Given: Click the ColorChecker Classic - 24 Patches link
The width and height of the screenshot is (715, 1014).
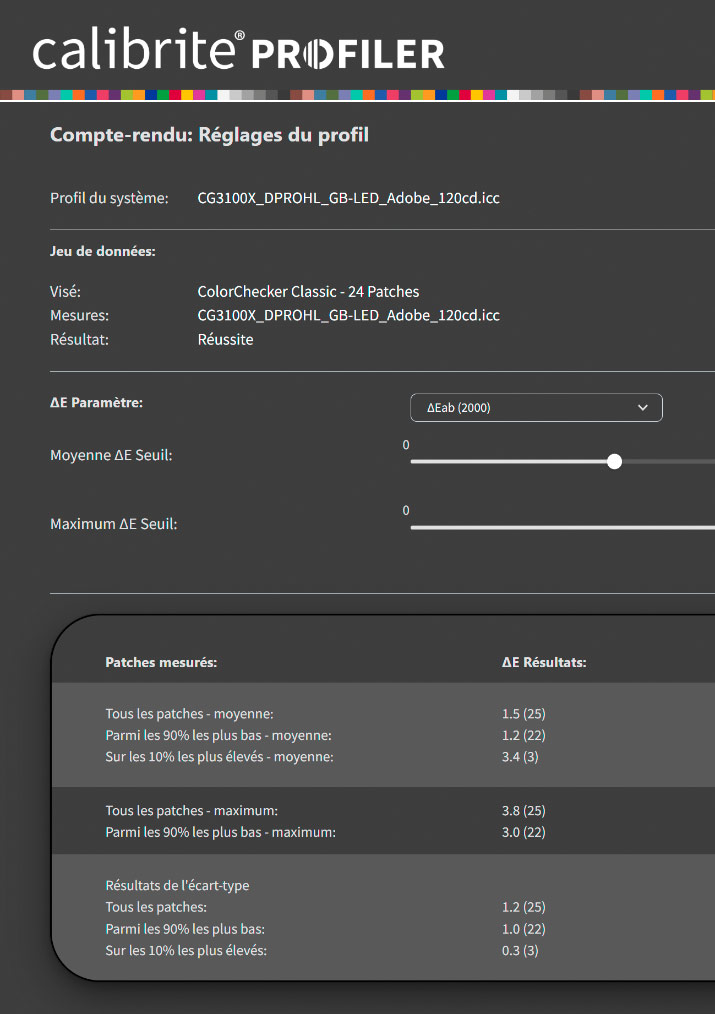Looking at the screenshot, I should pos(306,291).
